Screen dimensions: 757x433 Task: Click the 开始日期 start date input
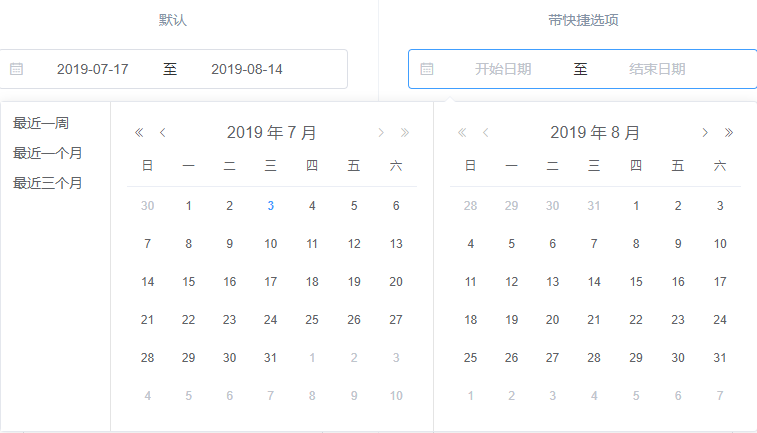pyautogui.click(x=503, y=69)
